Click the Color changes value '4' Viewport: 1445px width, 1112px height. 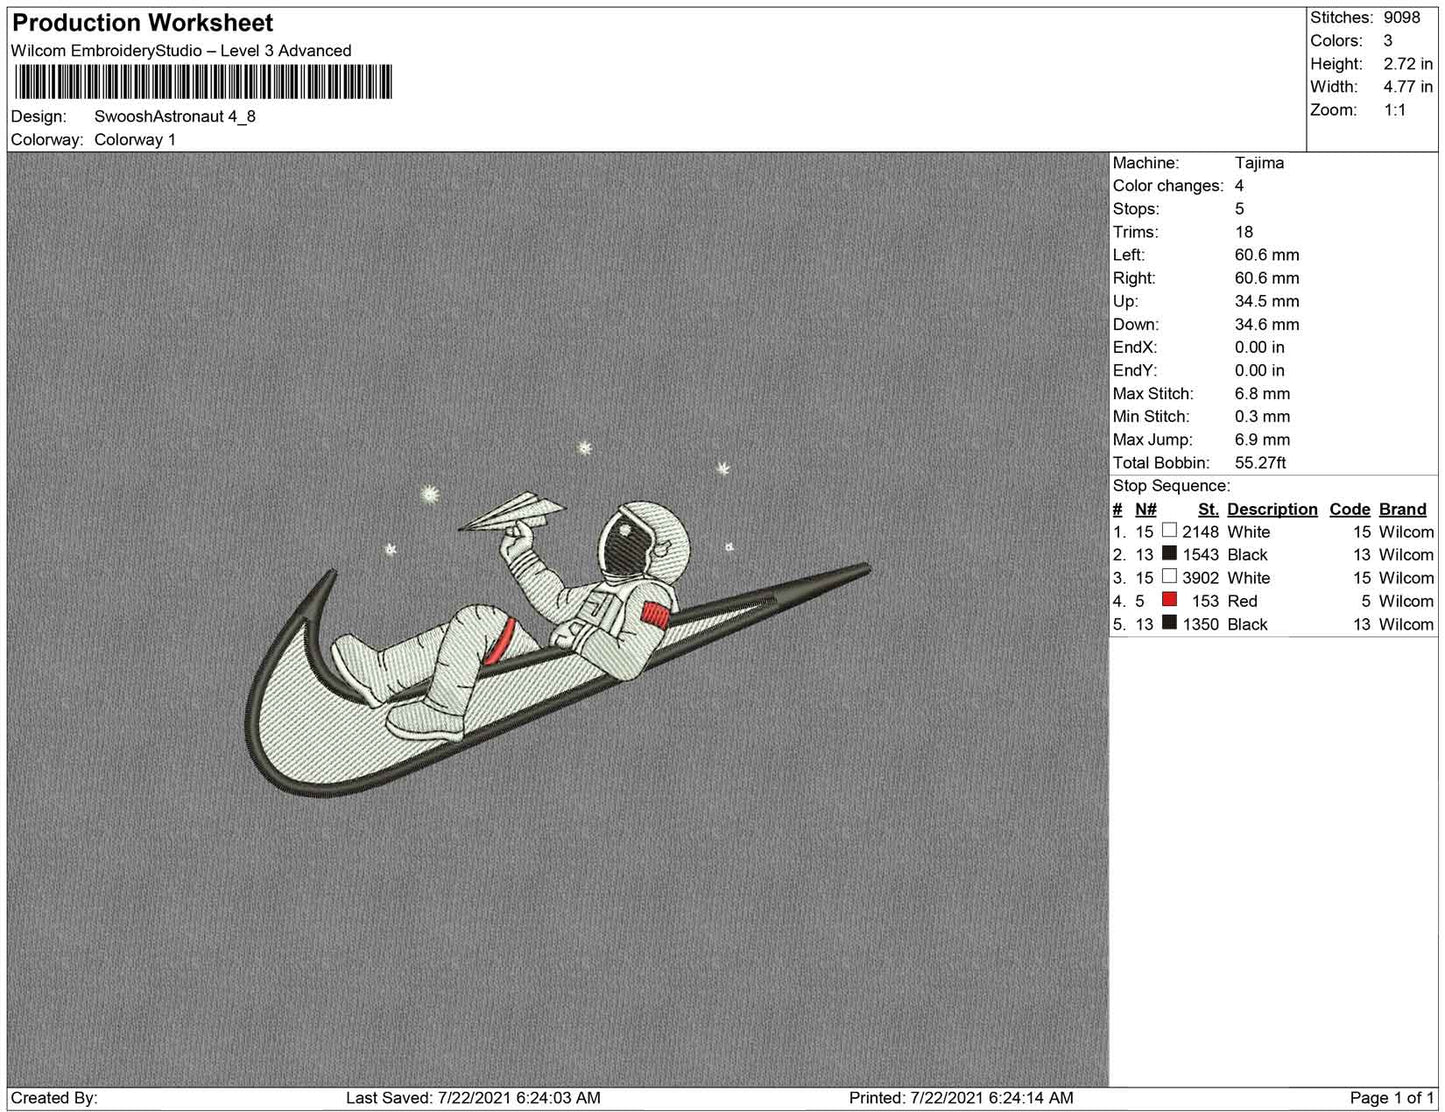[x=1239, y=186]
